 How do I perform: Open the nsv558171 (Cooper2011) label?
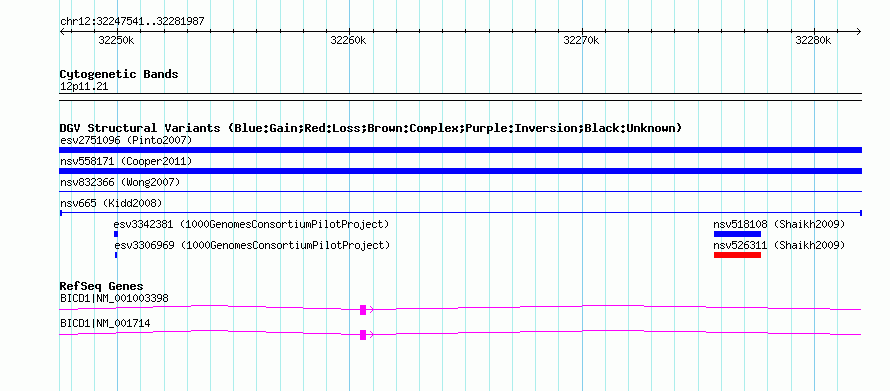[126, 162]
